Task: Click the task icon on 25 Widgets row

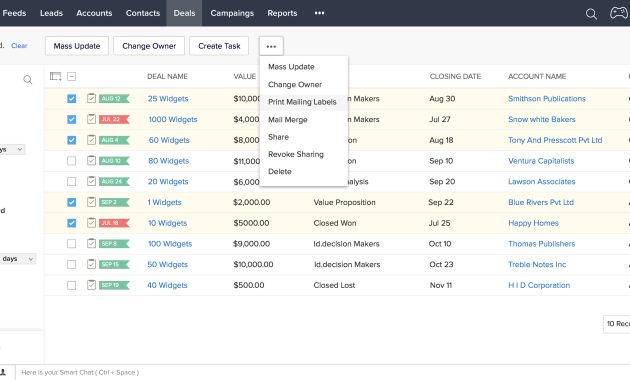Action: point(91,98)
